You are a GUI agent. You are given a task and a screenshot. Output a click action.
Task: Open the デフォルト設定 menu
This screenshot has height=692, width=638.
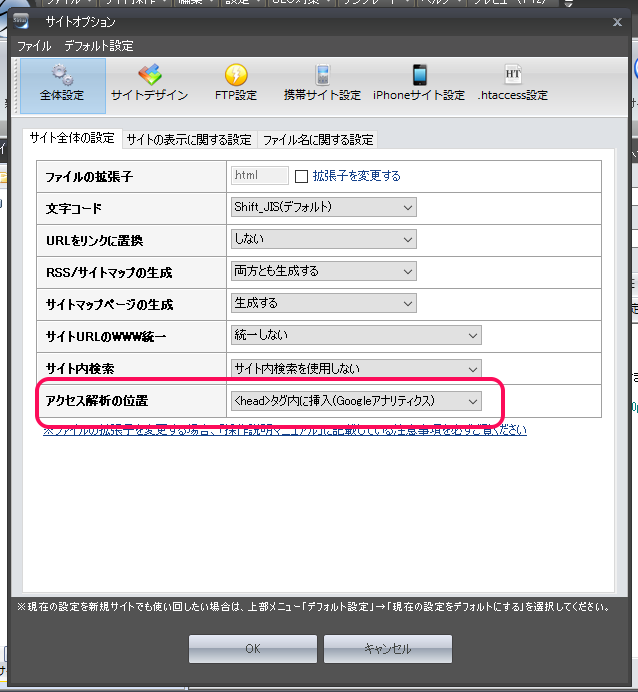coord(98,46)
